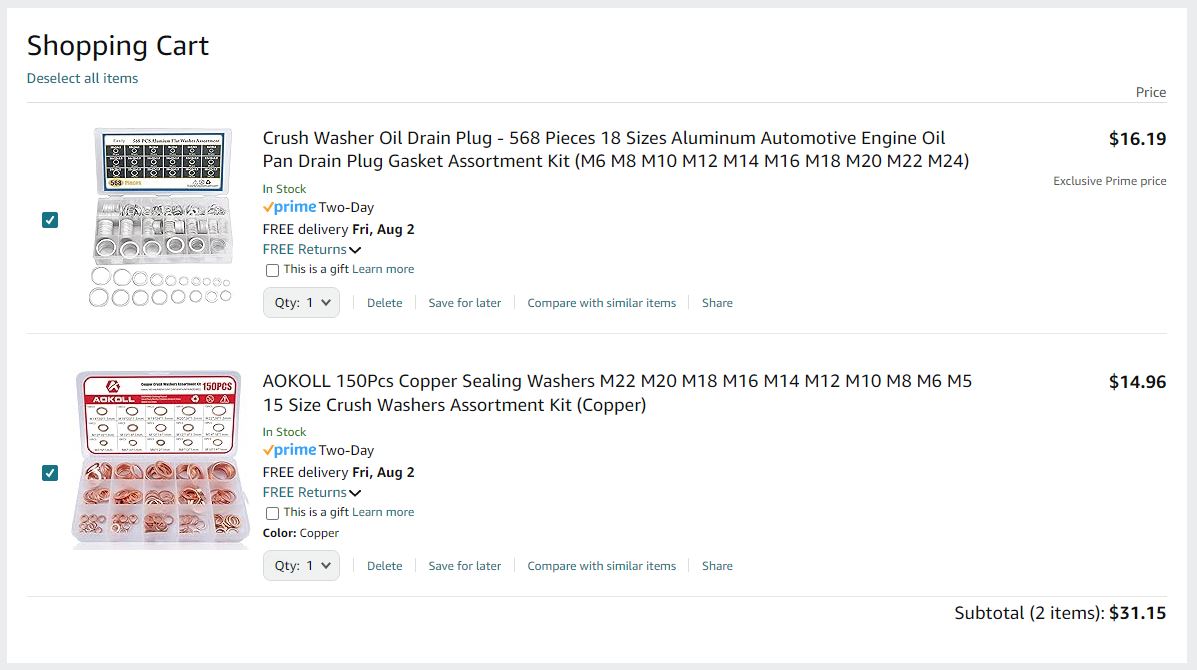Compare the Crush Washer kit with similar items
The image size is (1197, 670).
[601, 302]
